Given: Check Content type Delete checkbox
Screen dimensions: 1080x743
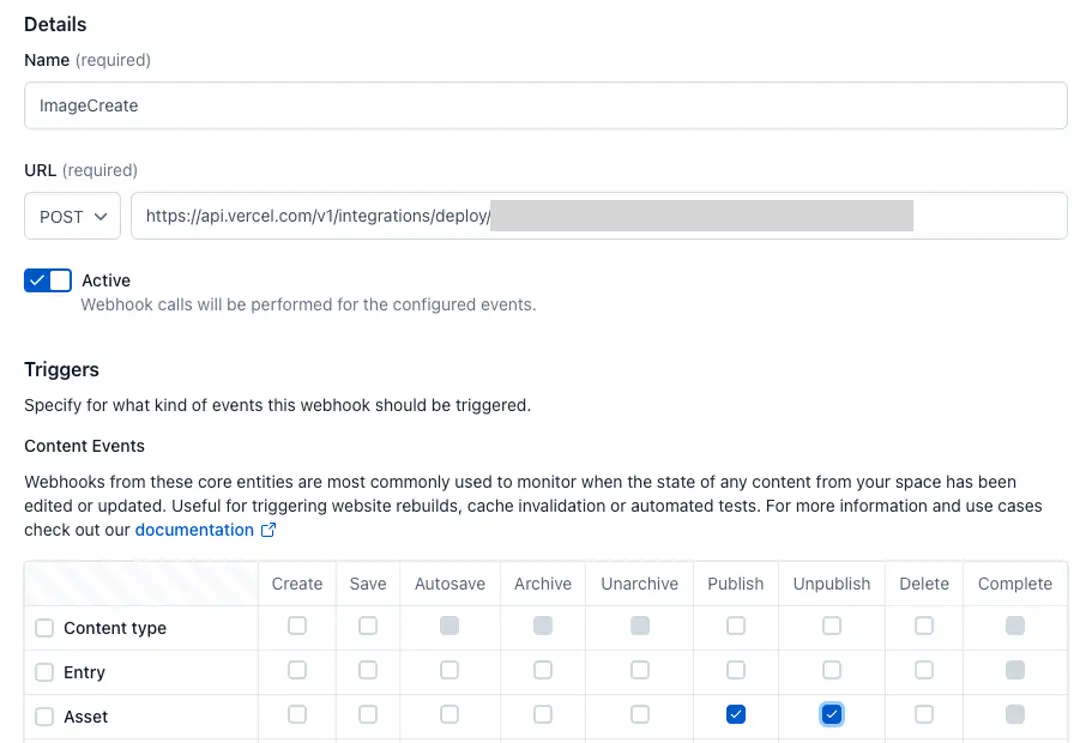Looking at the screenshot, I should coord(924,626).
